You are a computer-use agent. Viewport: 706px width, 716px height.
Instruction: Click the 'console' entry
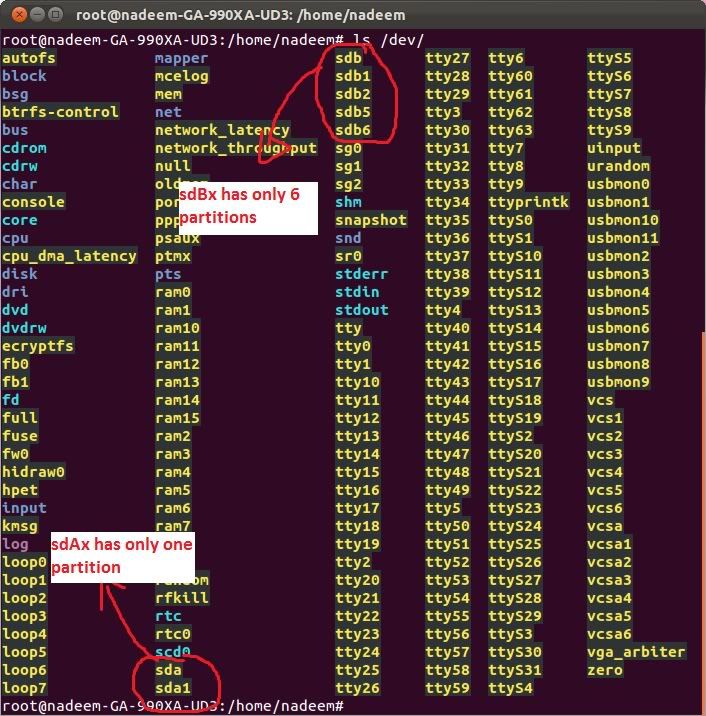tap(33, 202)
